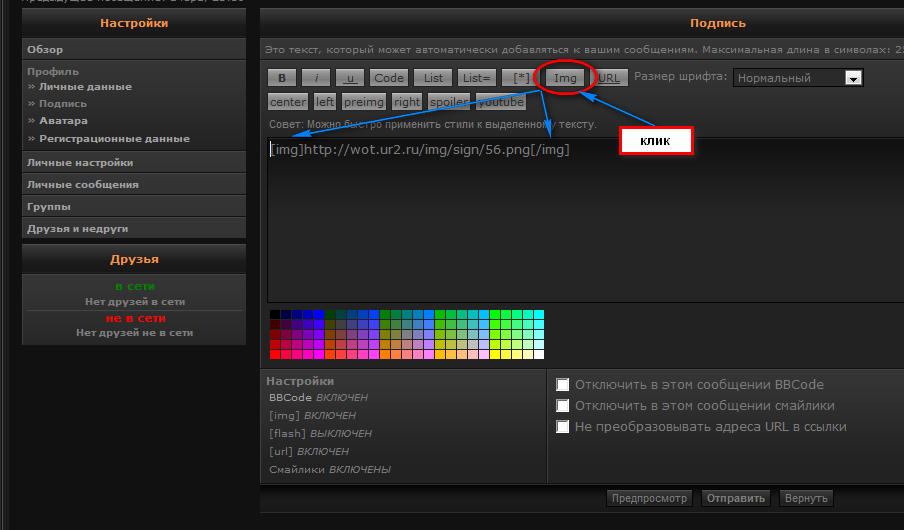Click the Предпросмотр button
The image size is (904, 530).
coord(649,498)
